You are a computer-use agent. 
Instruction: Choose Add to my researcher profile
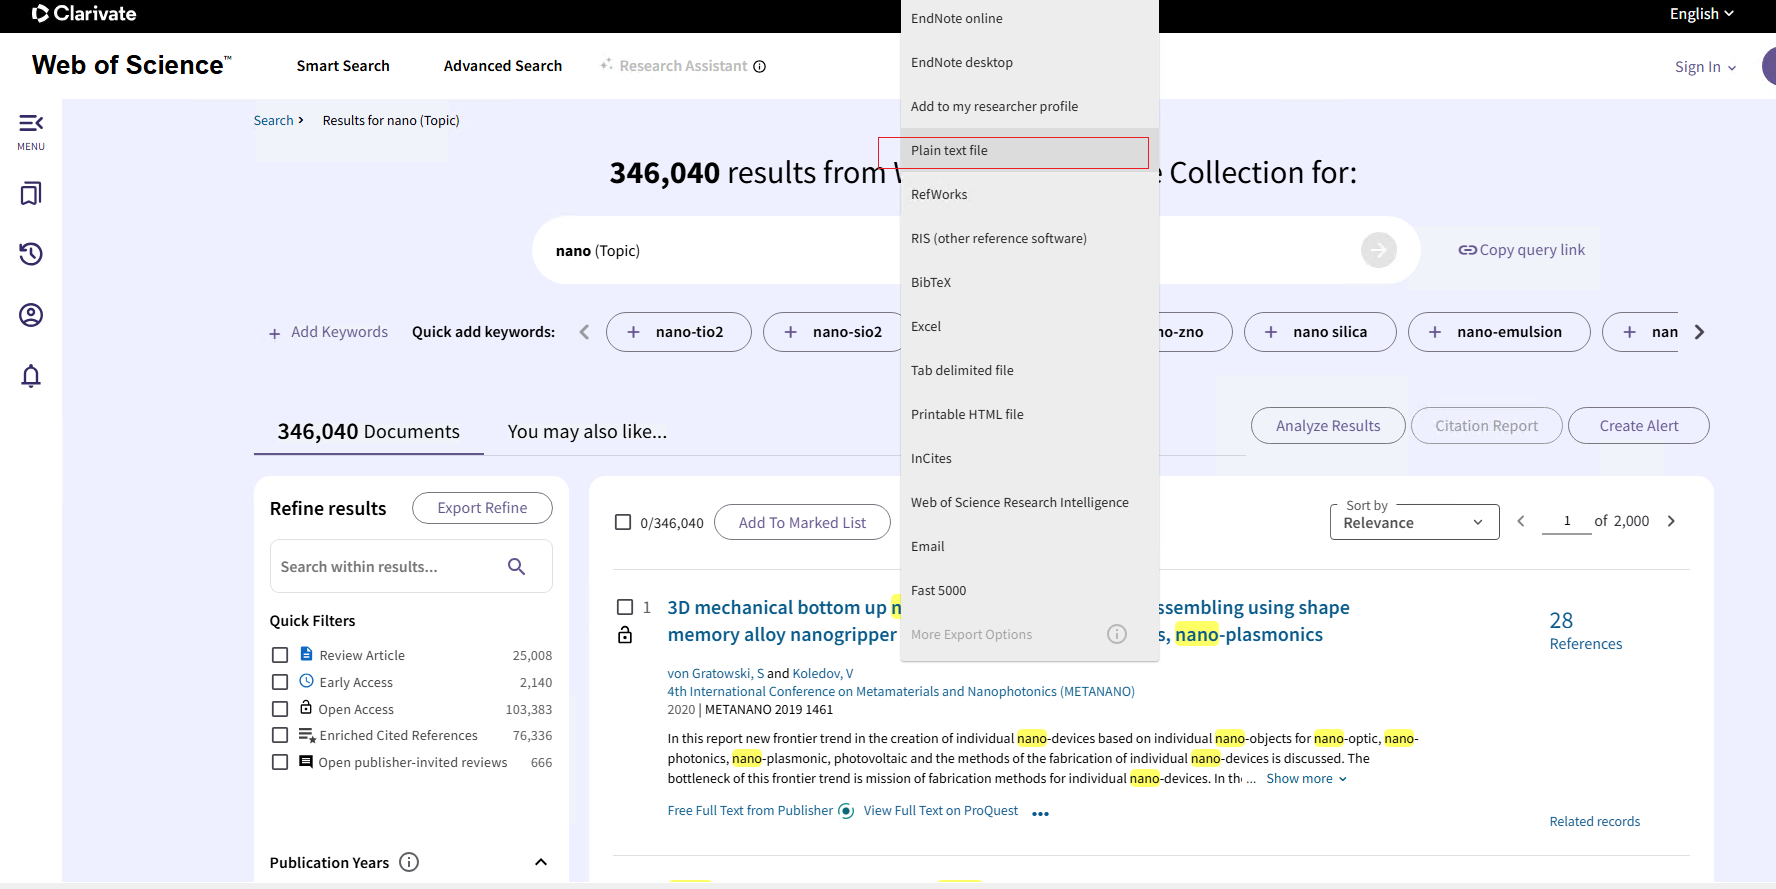click(1029, 106)
